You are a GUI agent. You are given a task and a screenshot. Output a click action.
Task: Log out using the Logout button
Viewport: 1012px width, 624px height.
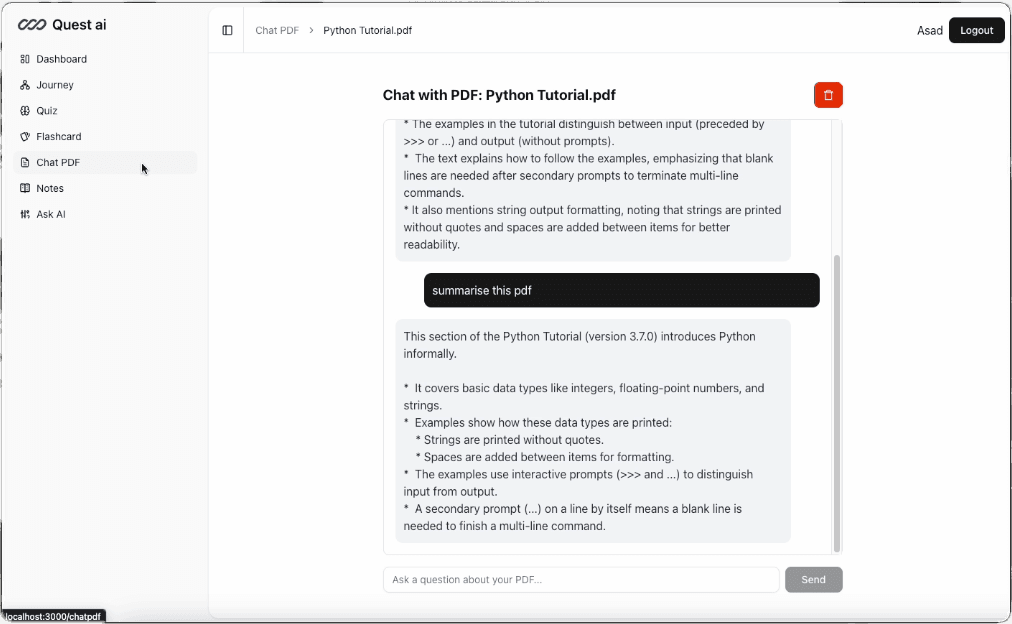click(976, 30)
